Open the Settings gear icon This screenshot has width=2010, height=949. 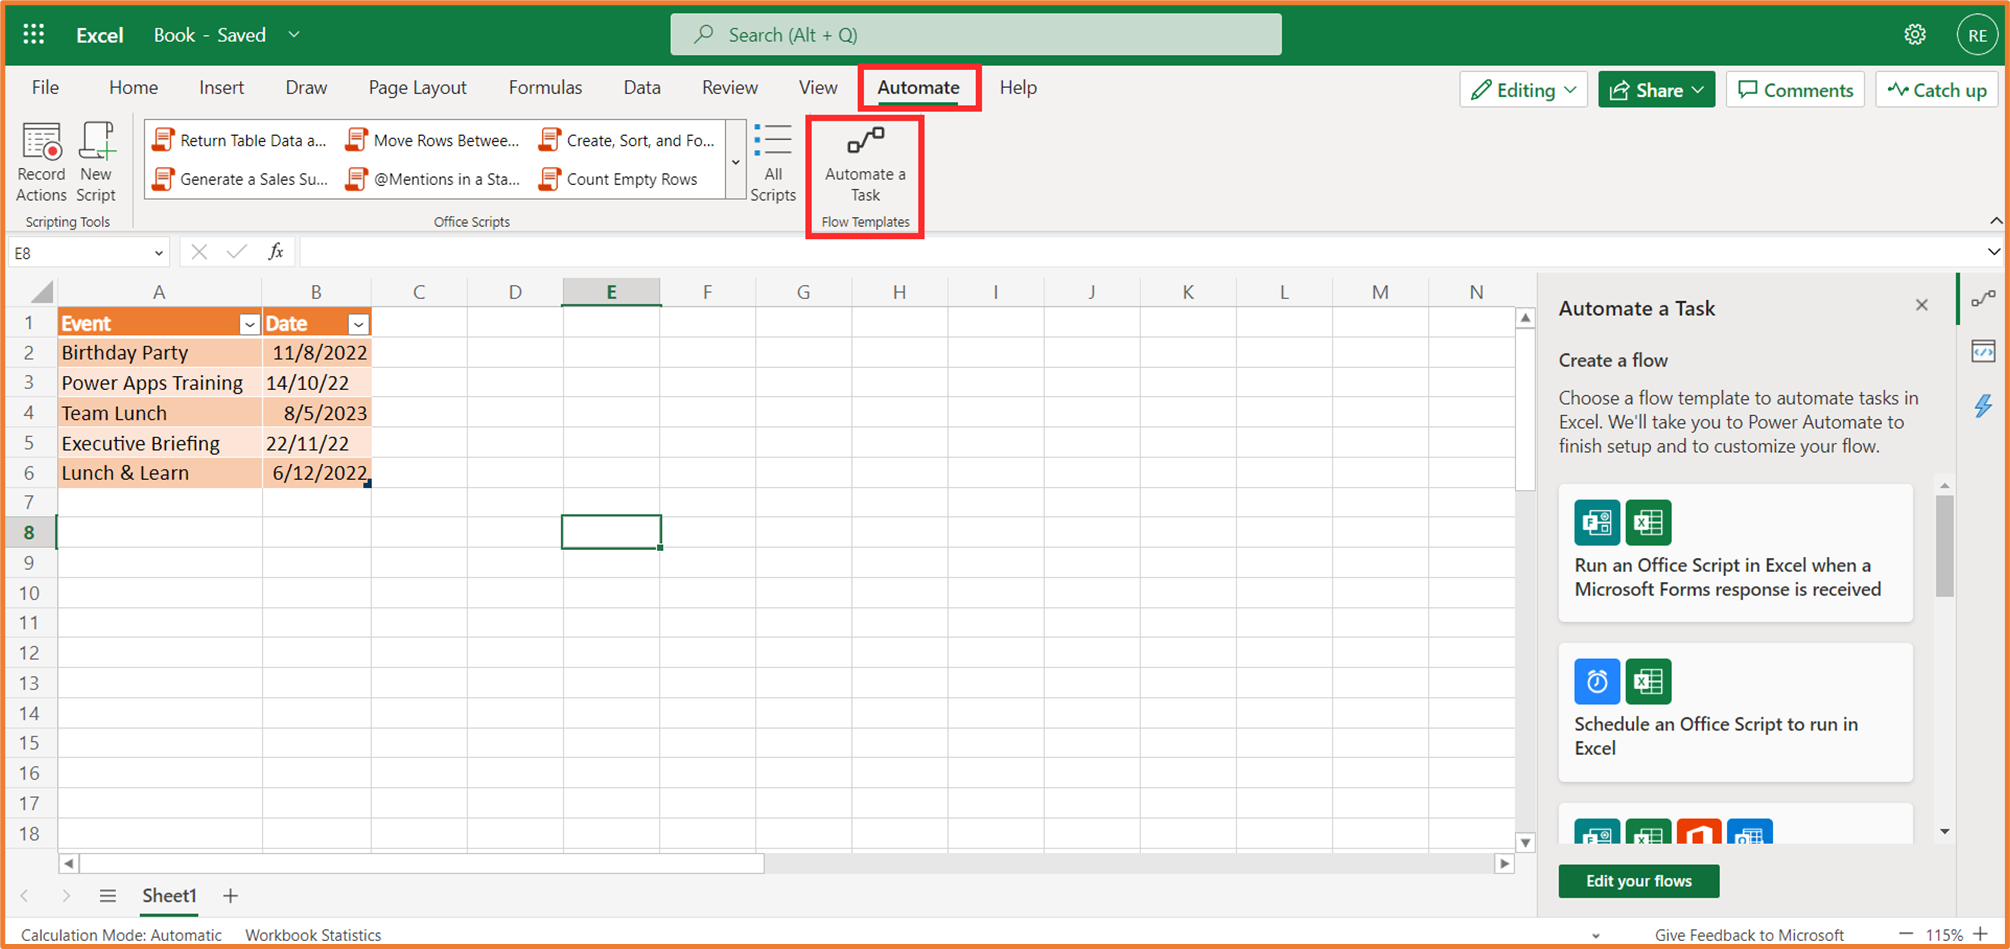click(x=1914, y=35)
